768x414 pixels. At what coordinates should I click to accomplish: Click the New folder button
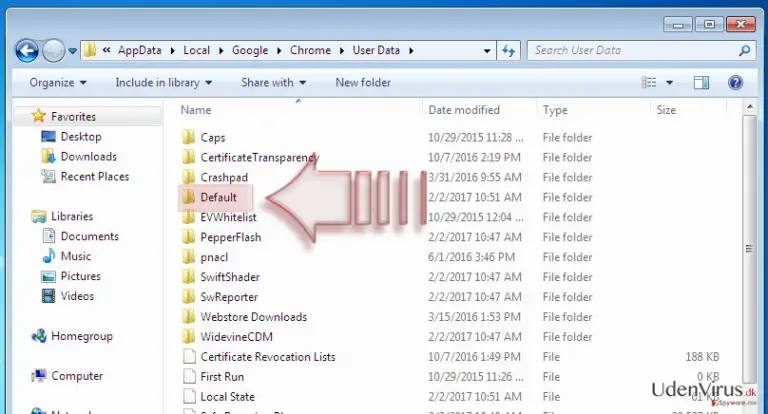pyautogui.click(x=363, y=82)
